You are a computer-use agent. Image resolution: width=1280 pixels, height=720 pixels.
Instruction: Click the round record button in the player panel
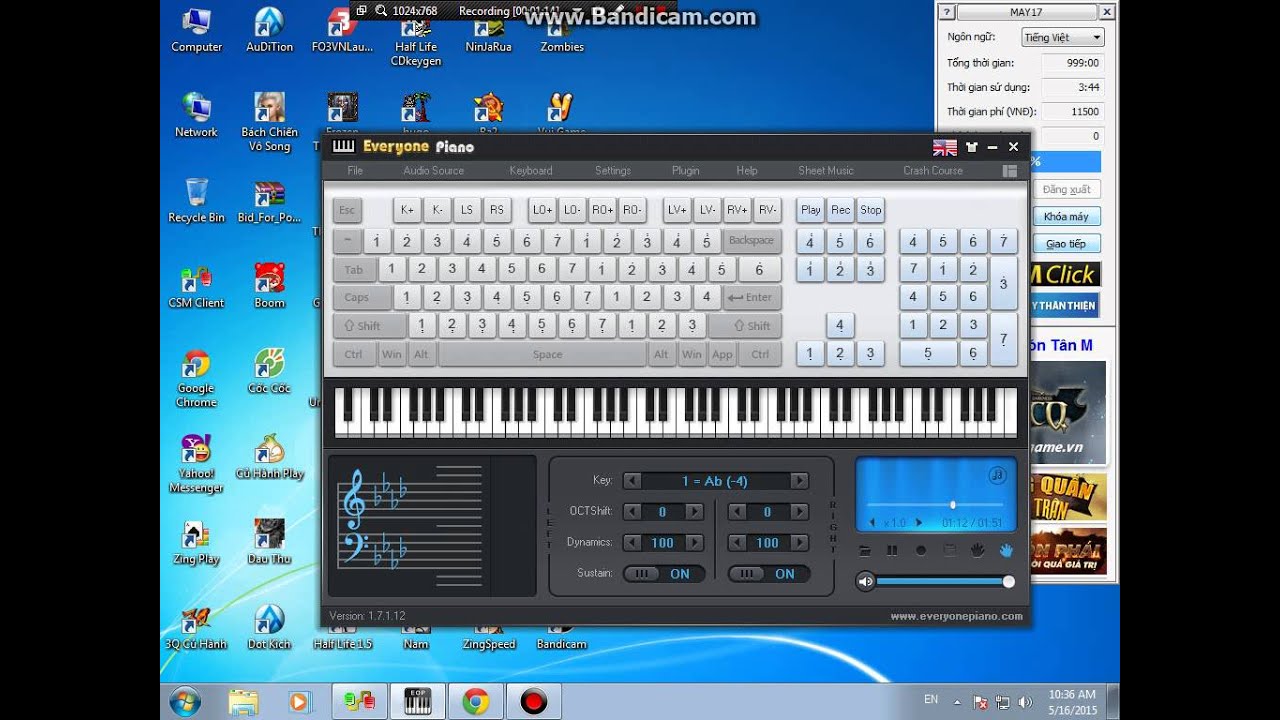921,550
